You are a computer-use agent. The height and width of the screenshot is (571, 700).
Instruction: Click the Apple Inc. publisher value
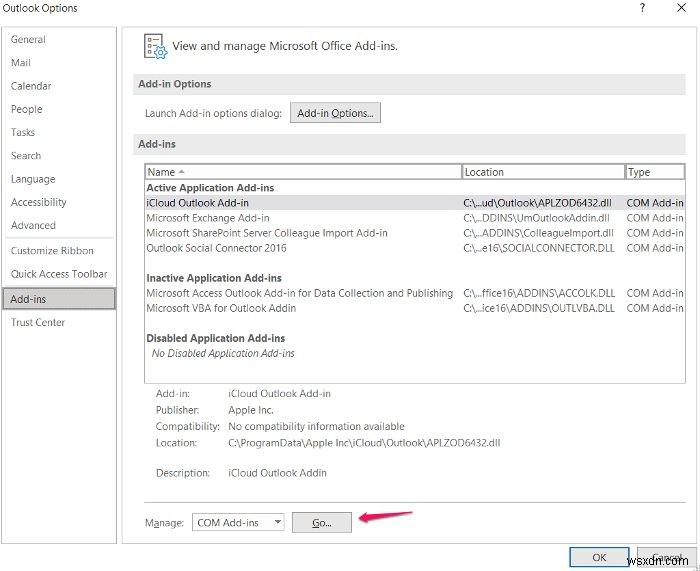coord(251,410)
